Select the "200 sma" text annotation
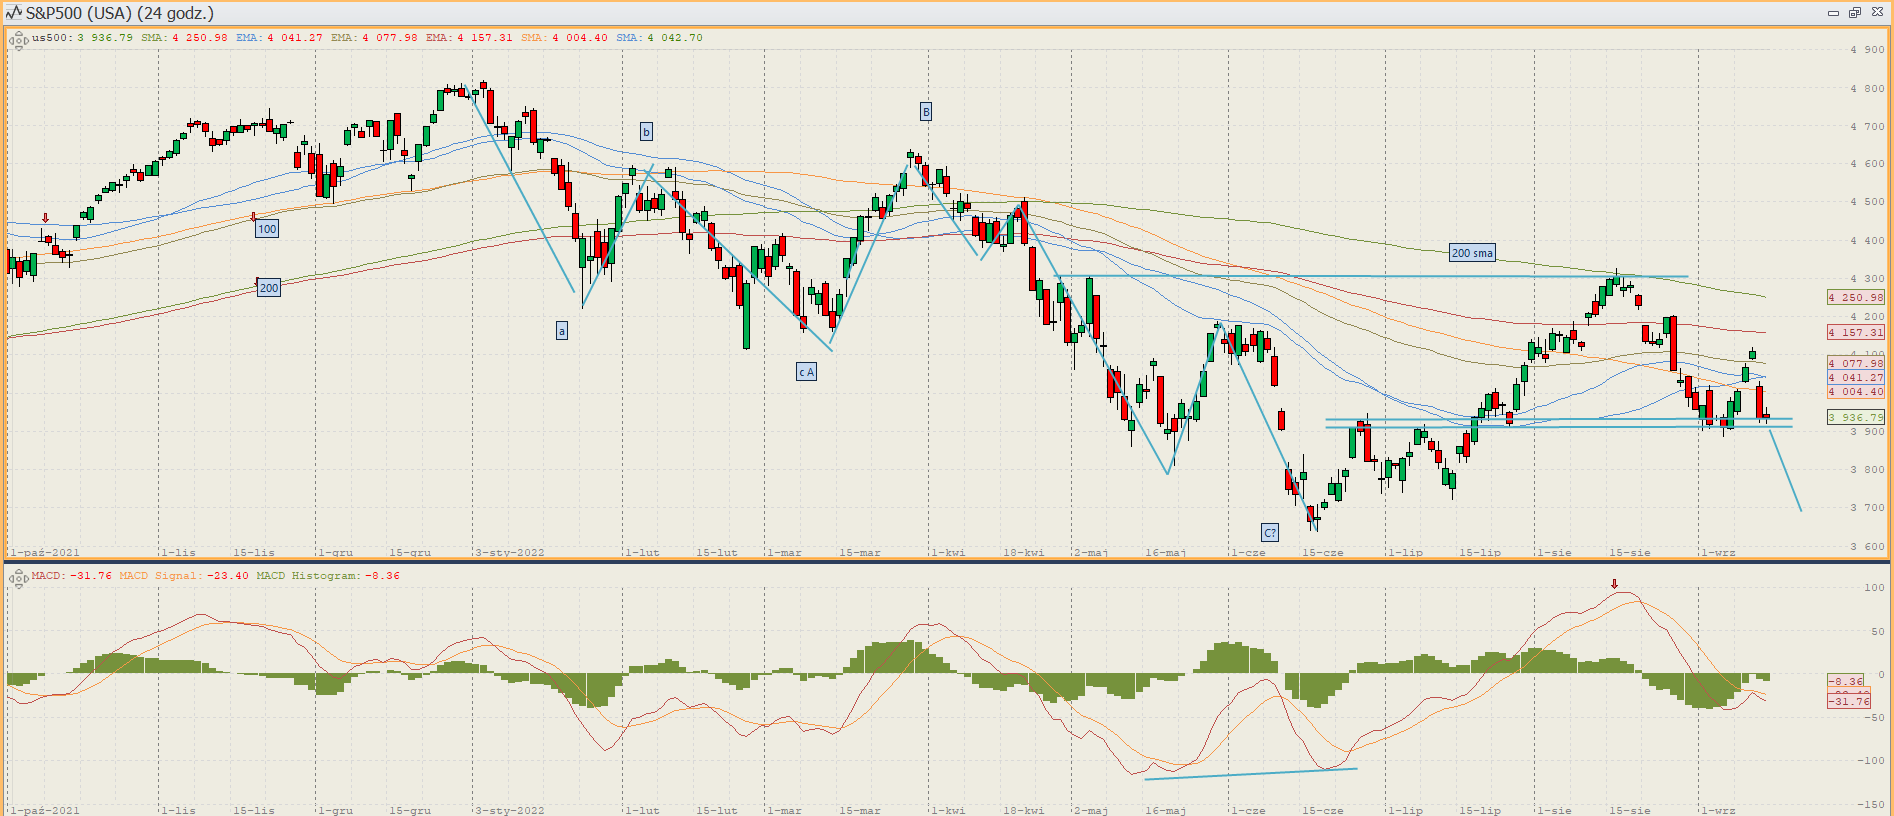This screenshot has height=816, width=1894. click(1472, 253)
